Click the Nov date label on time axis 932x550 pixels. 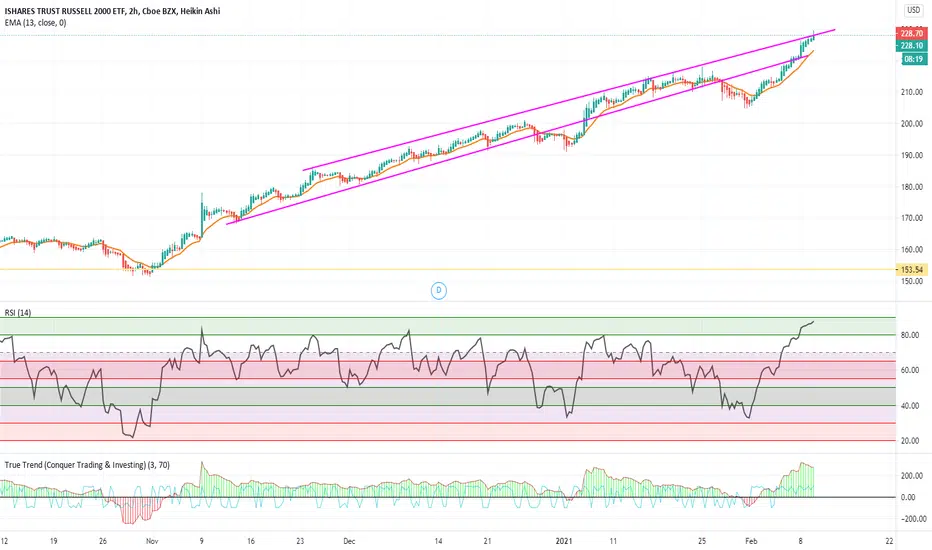coord(152,541)
